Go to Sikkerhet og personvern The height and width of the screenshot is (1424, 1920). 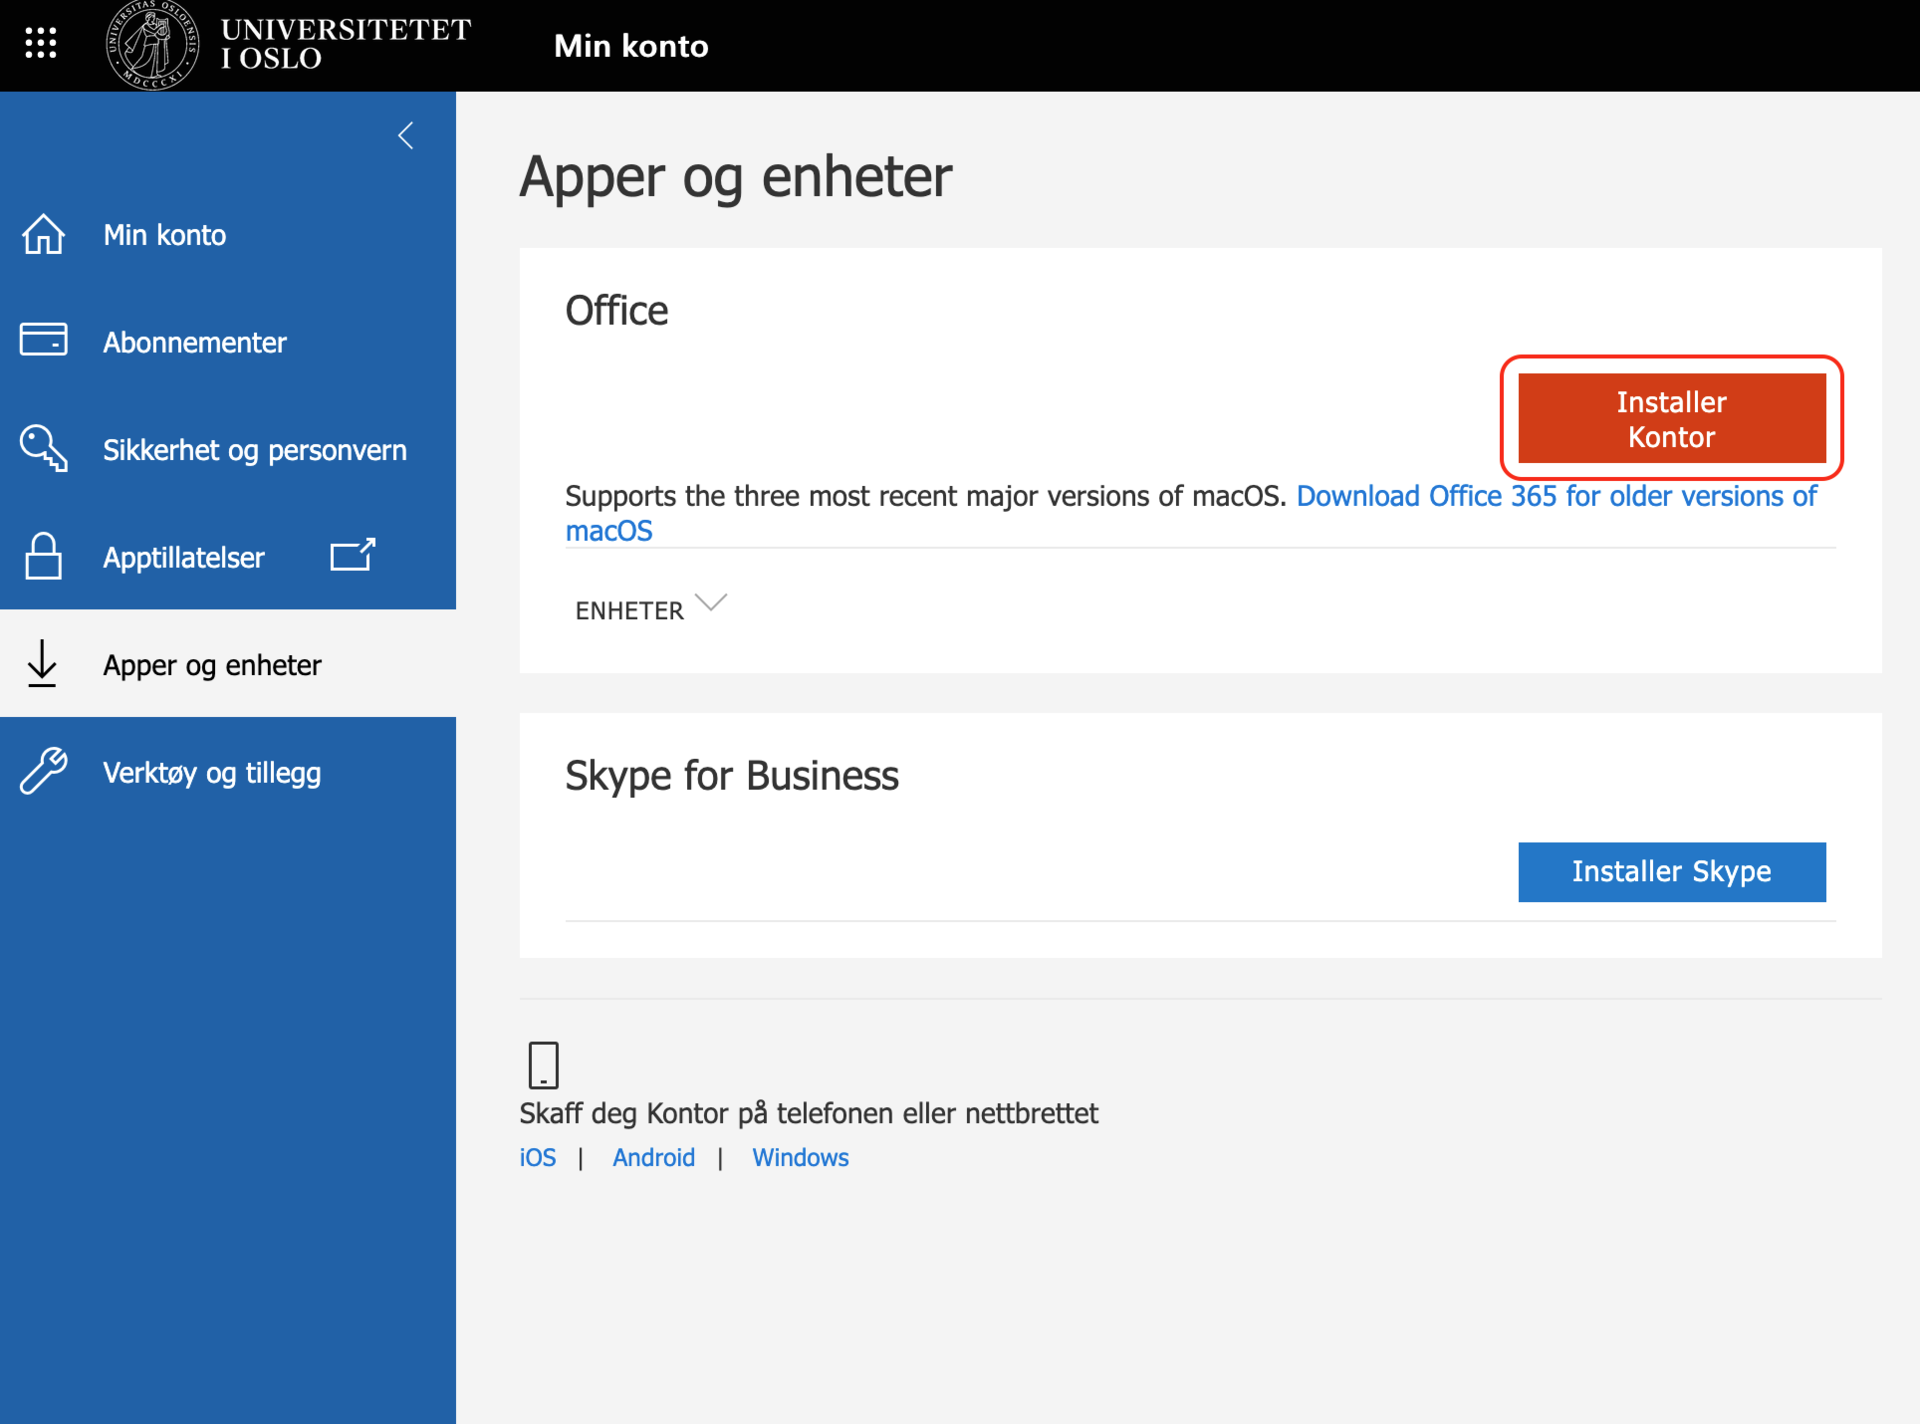click(228, 450)
